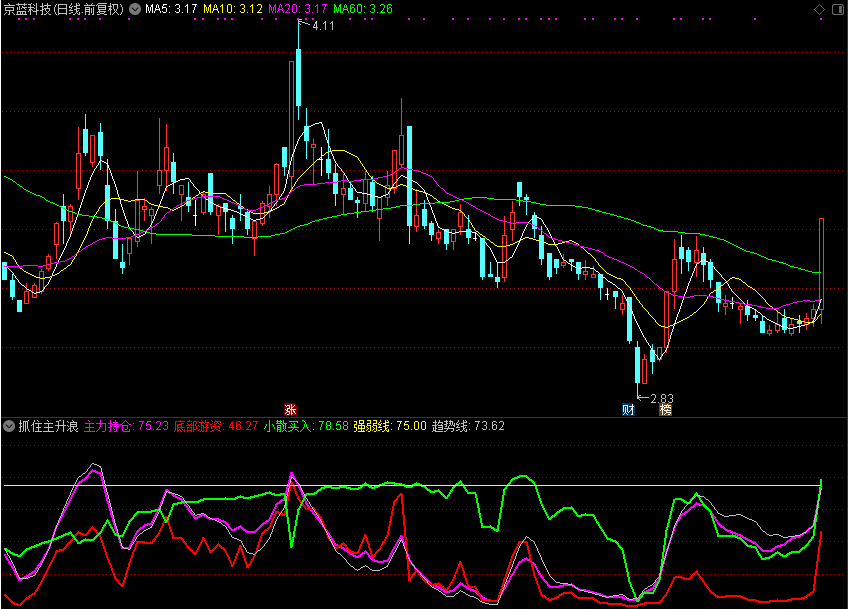Open the orange 榜 ranking marker
The height and width of the screenshot is (609, 848).
tap(665, 409)
